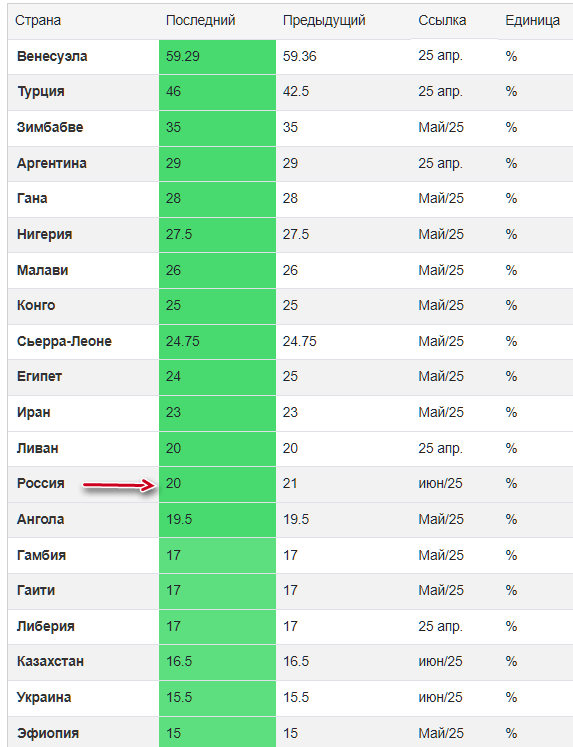Open the Украина country link

pos(44,697)
